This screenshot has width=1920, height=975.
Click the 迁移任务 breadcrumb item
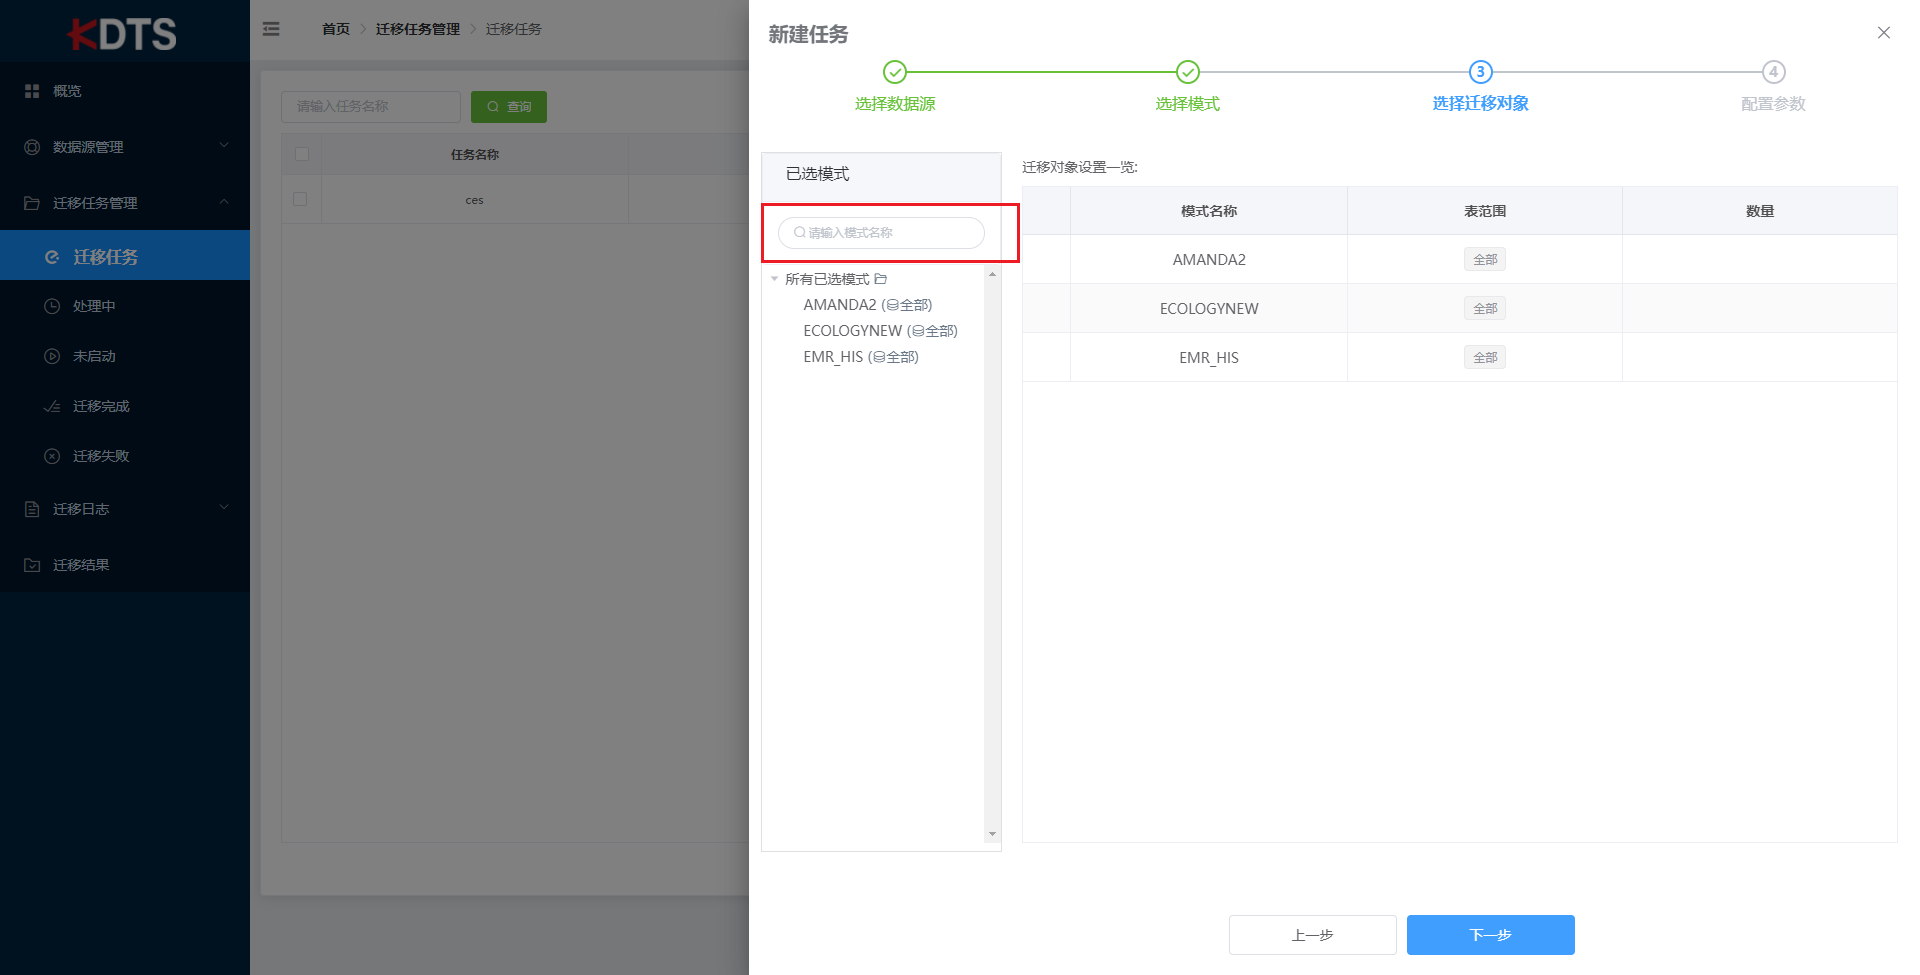[514, 29]
